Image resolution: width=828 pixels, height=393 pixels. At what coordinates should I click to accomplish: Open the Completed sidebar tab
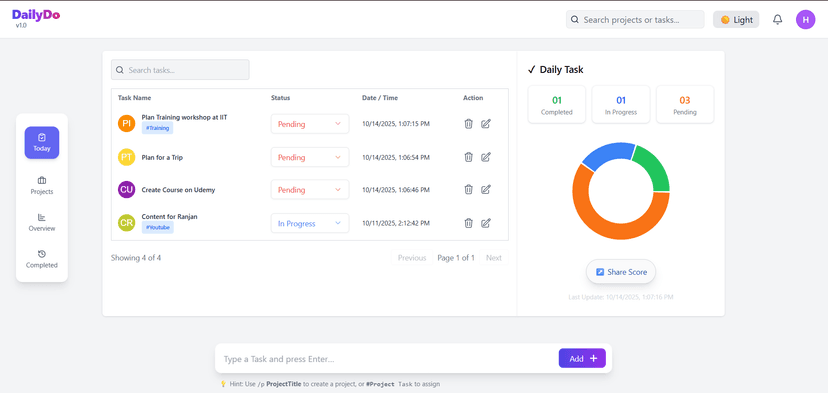[42, 259]
